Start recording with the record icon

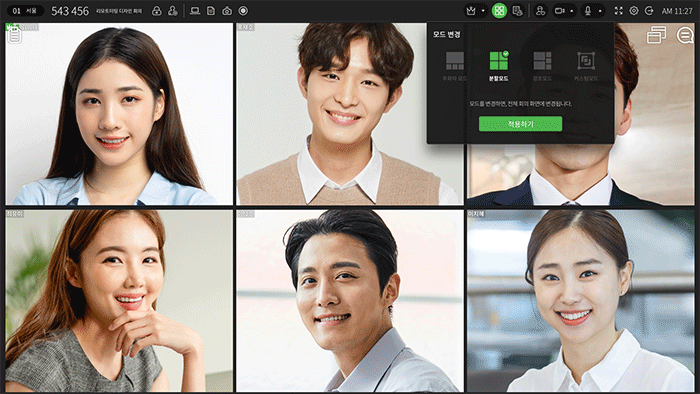(x=243, y=11)
